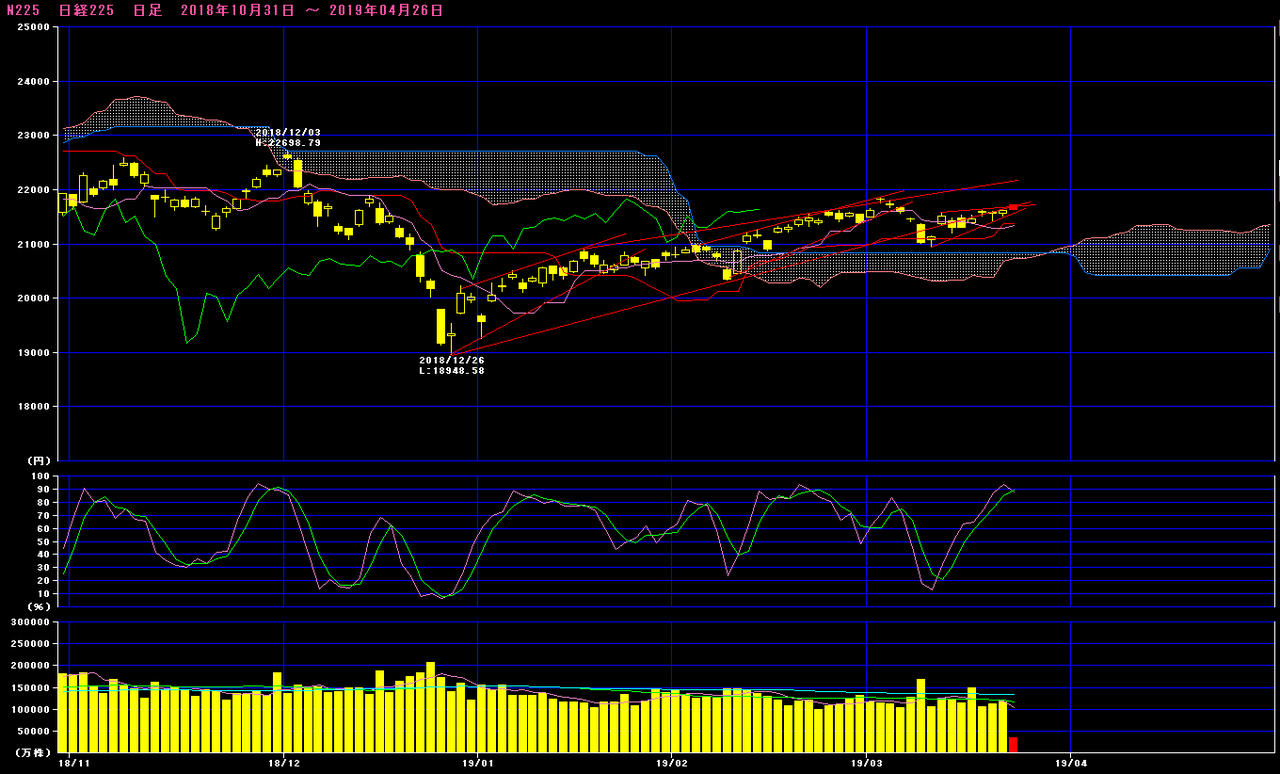Click the 21000 price axis label
The width and height of the screenshot is (1280, 774).
(34, 245)
